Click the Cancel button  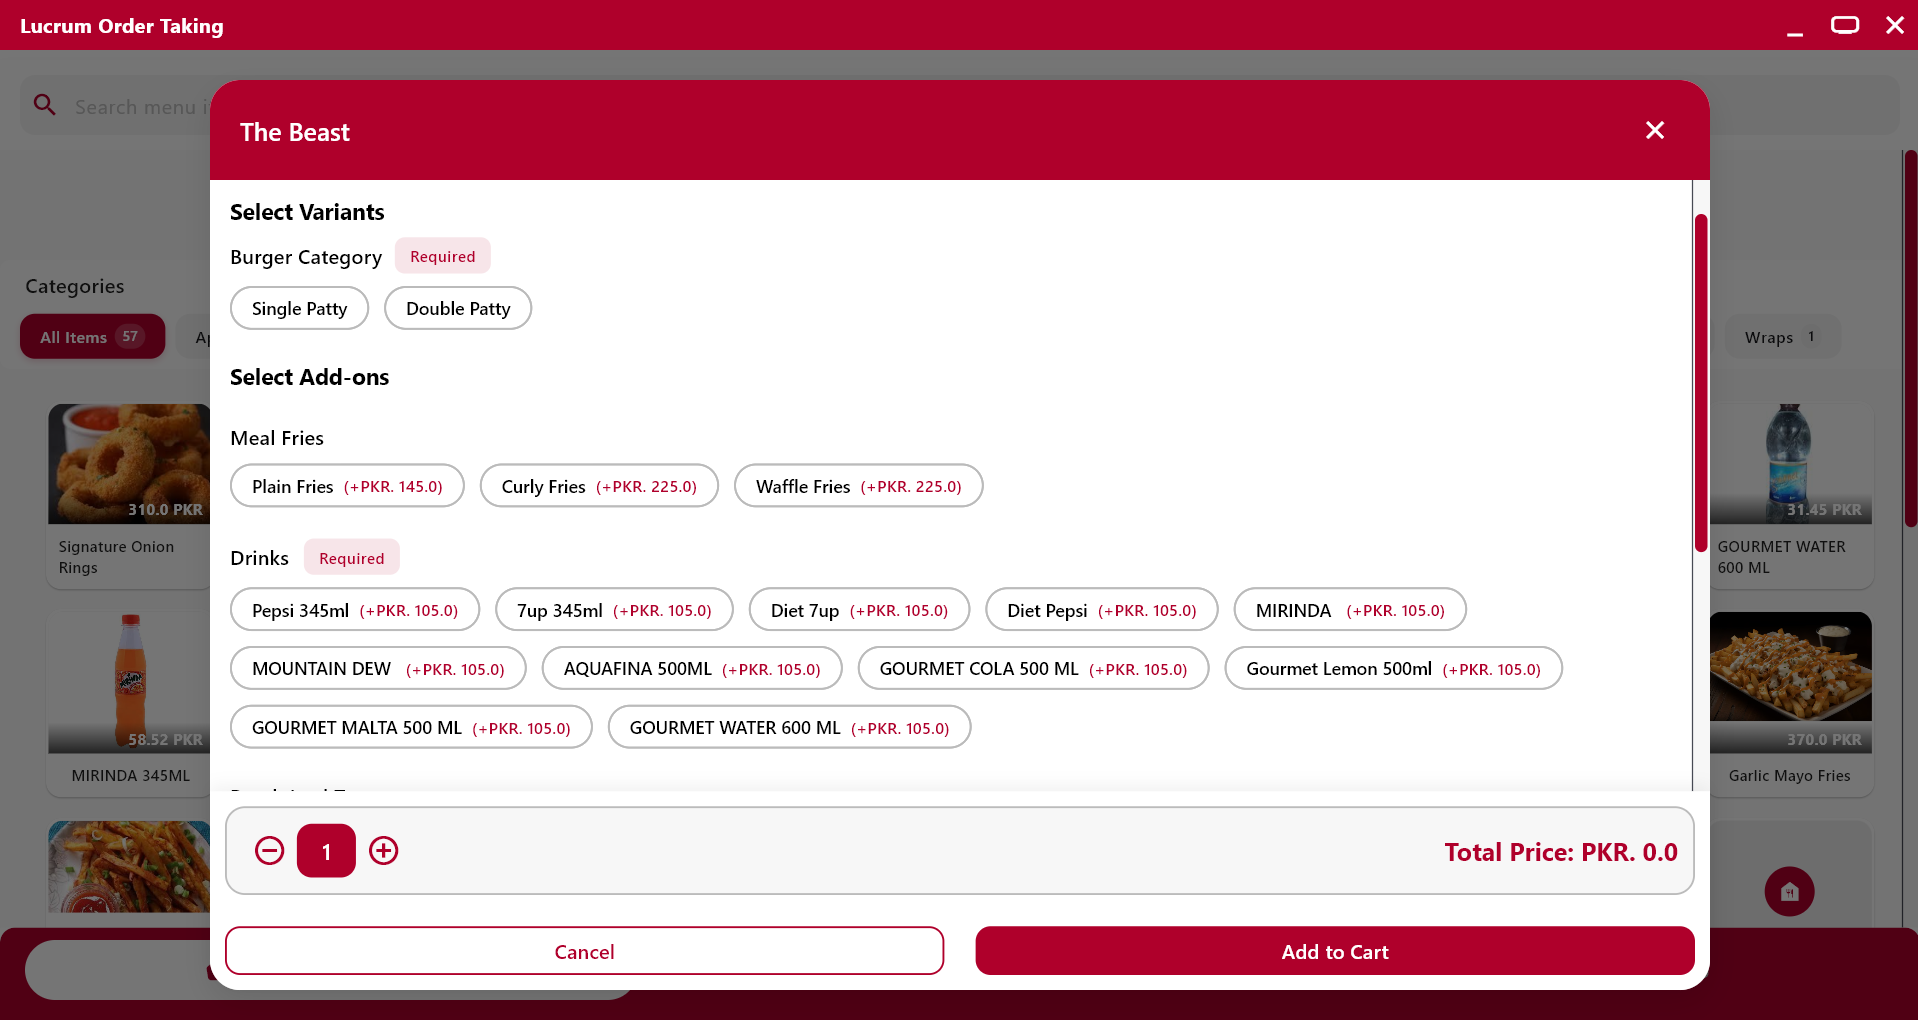click(x=584, y=951)
